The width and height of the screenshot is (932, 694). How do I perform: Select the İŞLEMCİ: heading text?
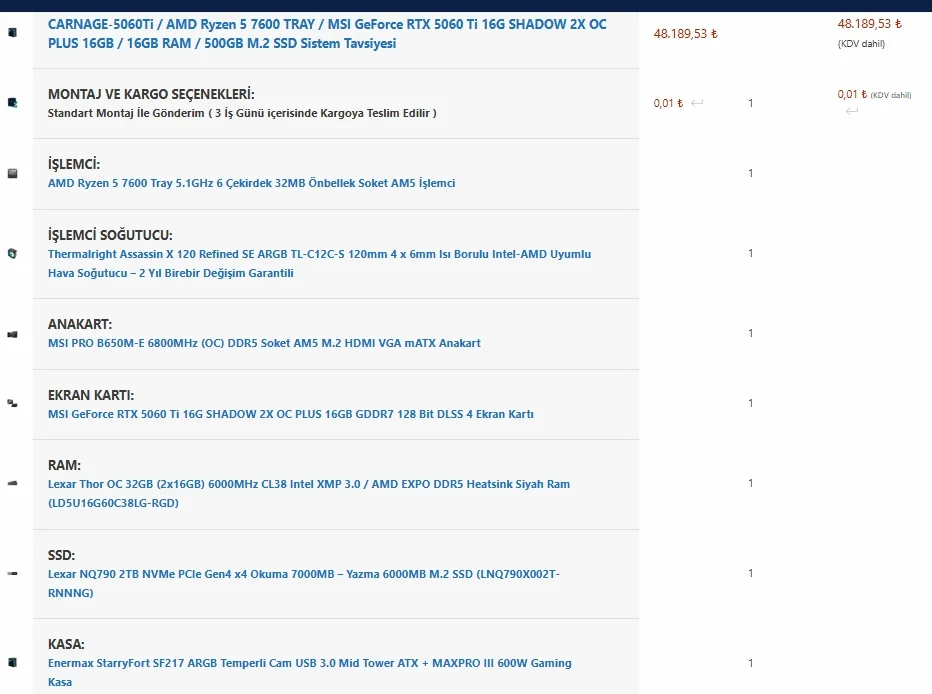click(x=74, y=165)
